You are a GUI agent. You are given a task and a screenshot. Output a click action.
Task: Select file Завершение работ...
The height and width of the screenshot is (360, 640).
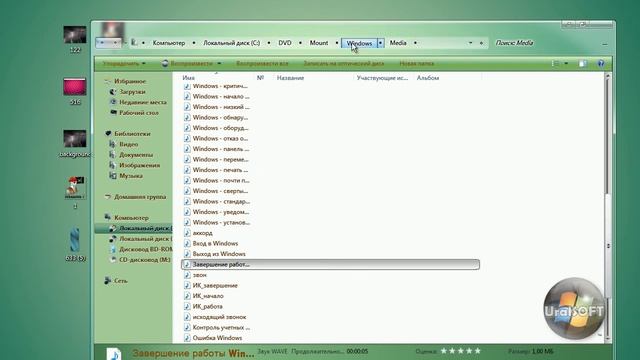[x=330, y=264]
